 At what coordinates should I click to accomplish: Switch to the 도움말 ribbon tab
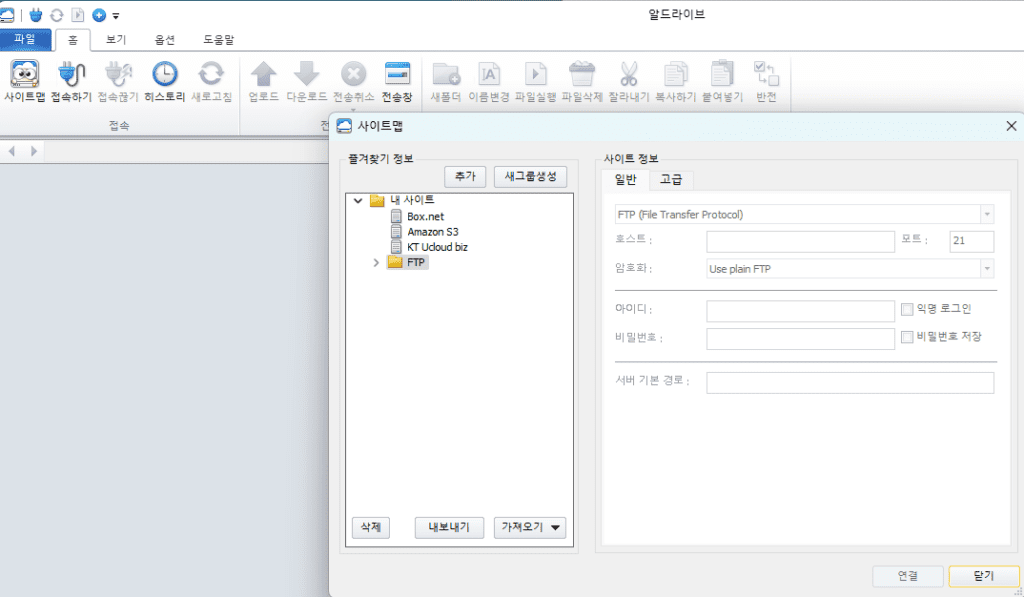(x=218, y=40)
